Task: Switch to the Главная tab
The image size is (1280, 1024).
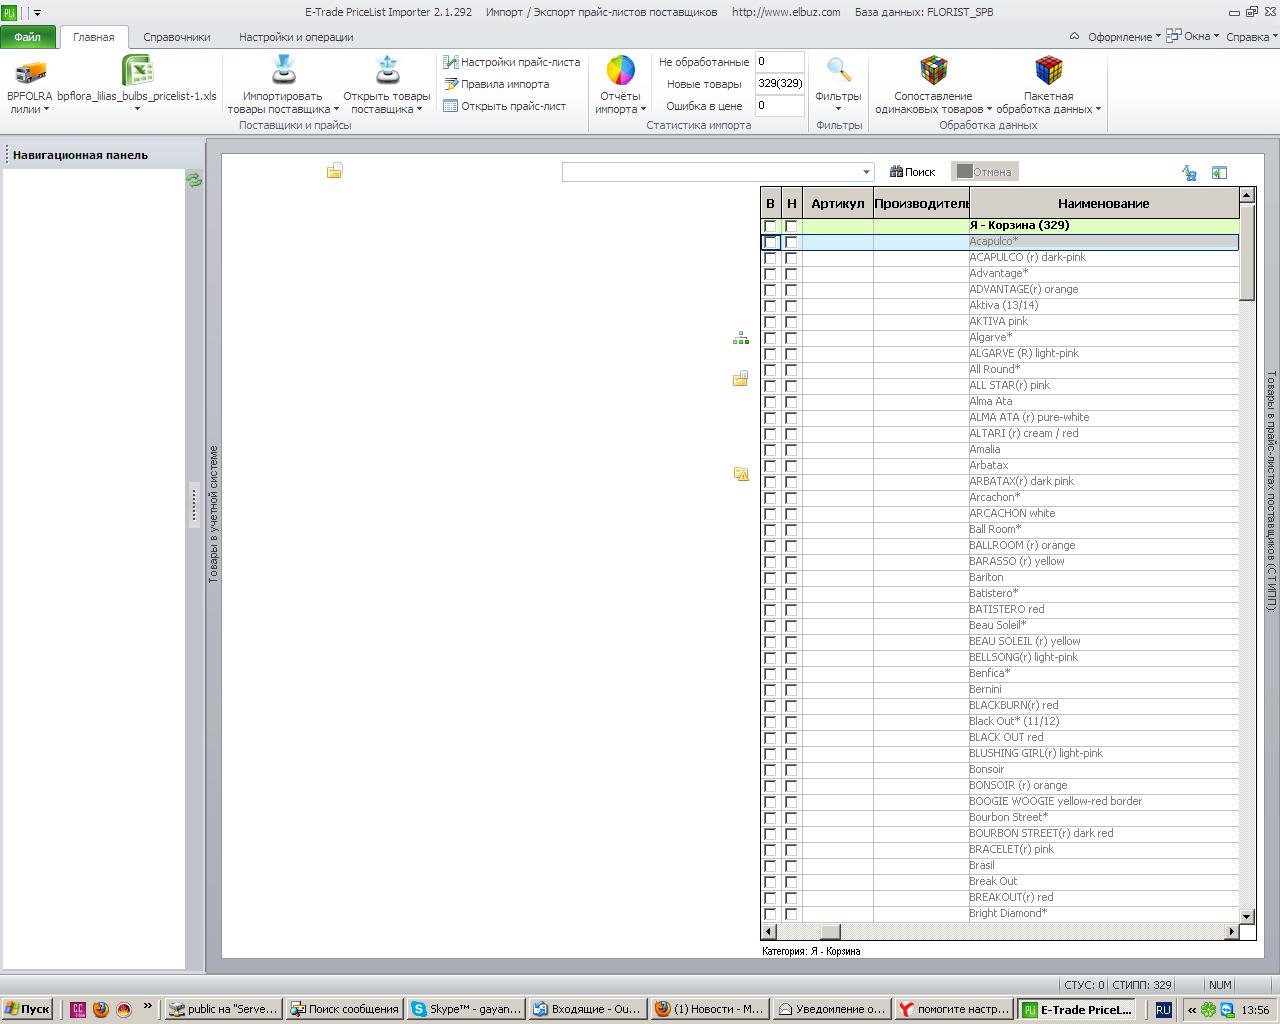Action: [x=93, y=37]
